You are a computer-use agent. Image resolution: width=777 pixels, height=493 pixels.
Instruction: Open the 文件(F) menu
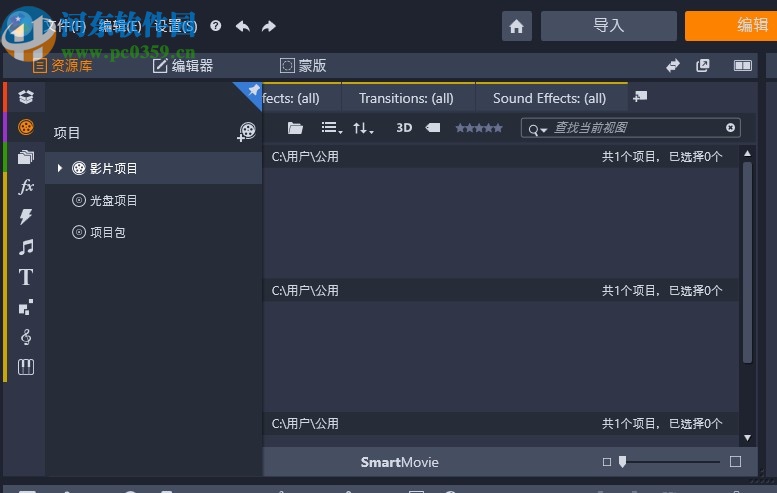click(x=65, y=26)
